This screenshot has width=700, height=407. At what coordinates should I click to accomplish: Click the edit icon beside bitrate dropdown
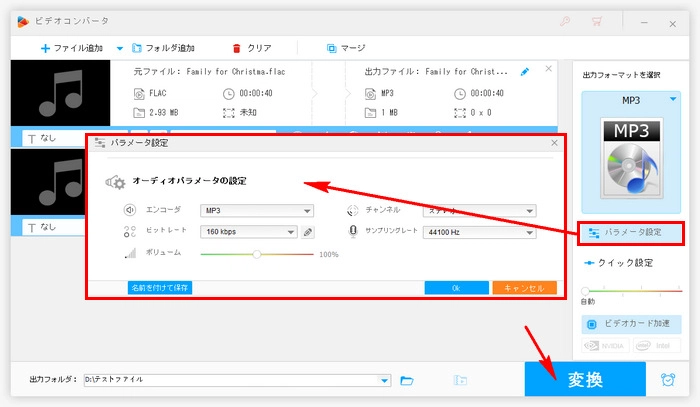[x=308, y=232]
